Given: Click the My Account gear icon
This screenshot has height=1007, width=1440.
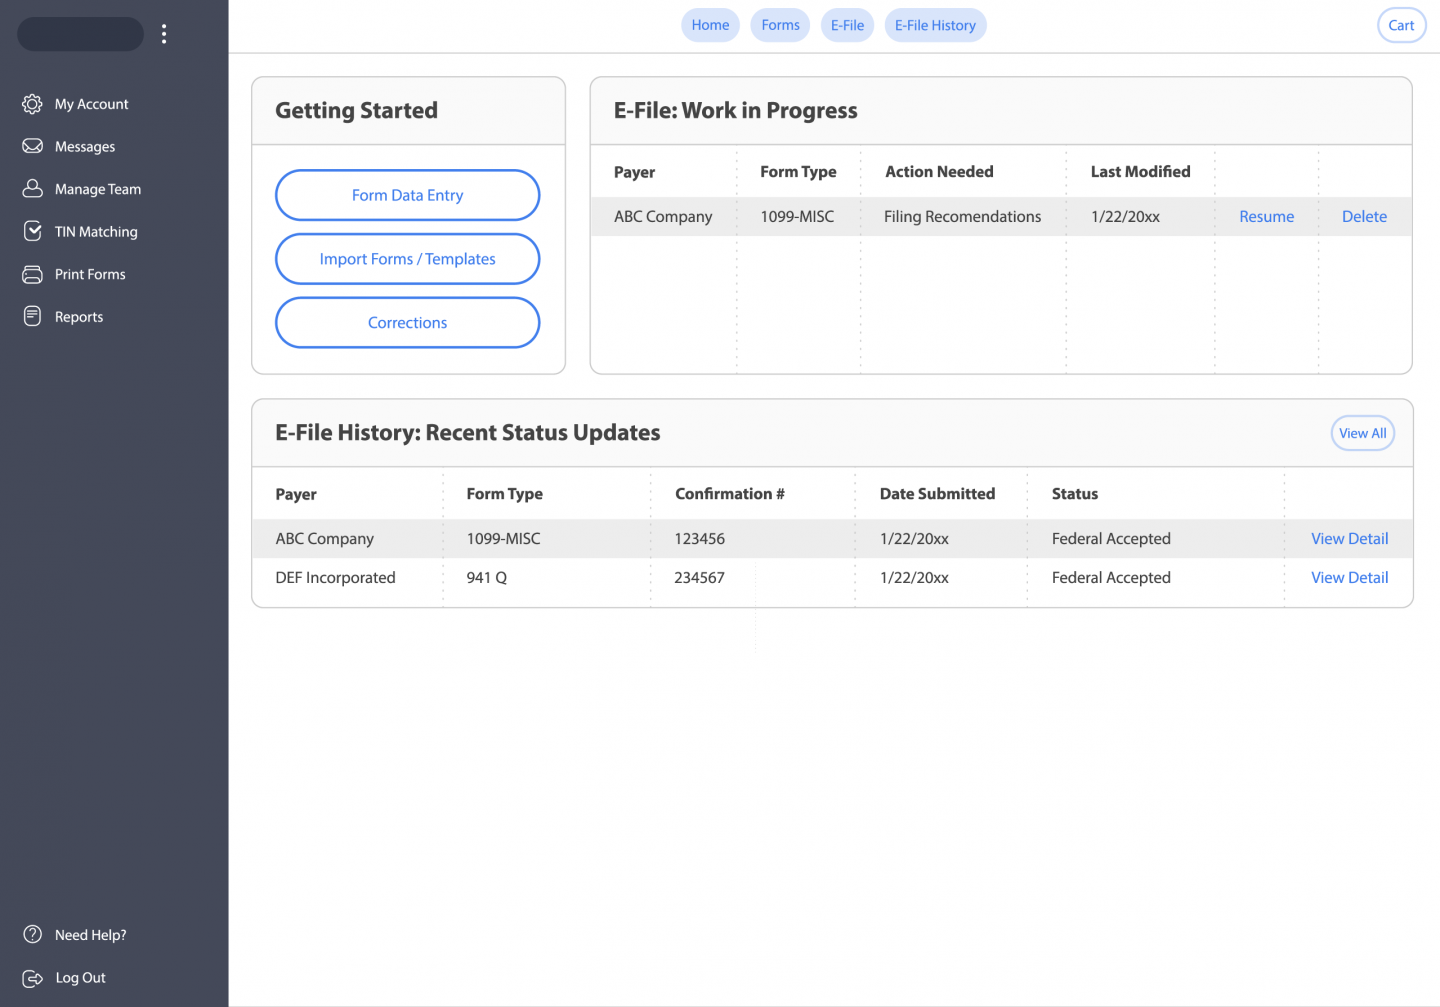Looking at the screenshot, I should point(32,104).
